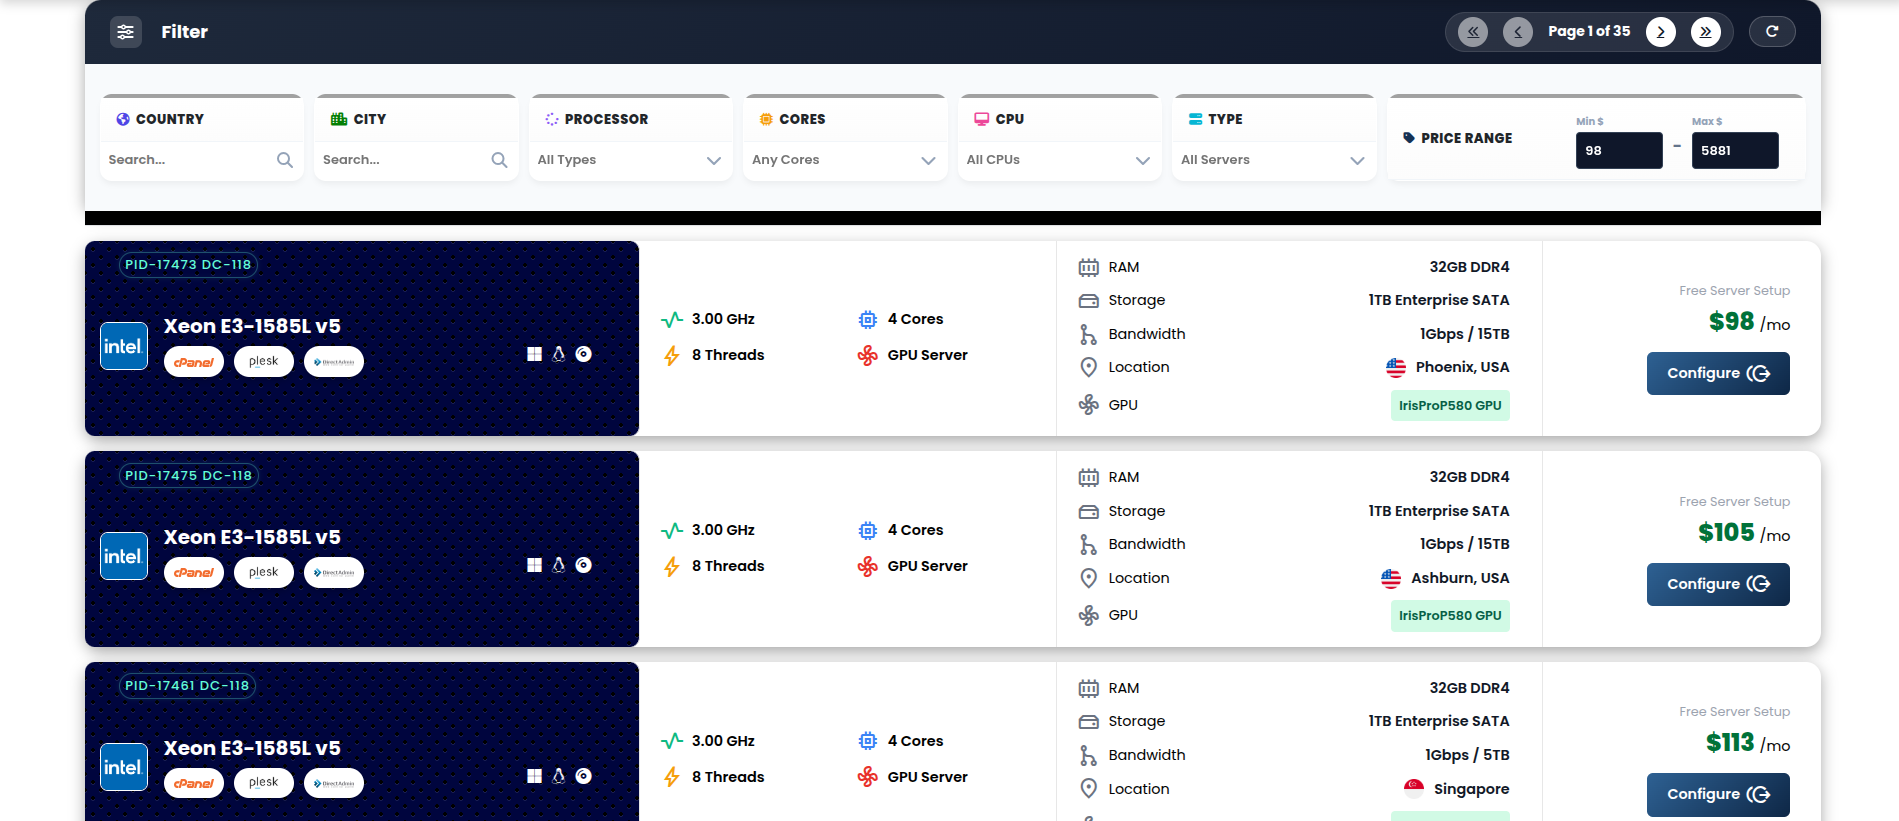This screenshot has height=821, width=1899.
Task: Click the Filter heading text
Action: 185,32
